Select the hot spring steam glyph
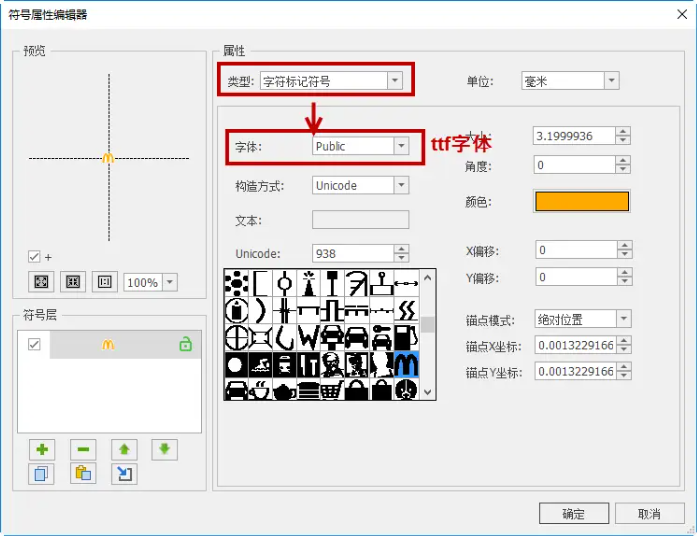Screen dimensions: 698x537 [406, 310]
